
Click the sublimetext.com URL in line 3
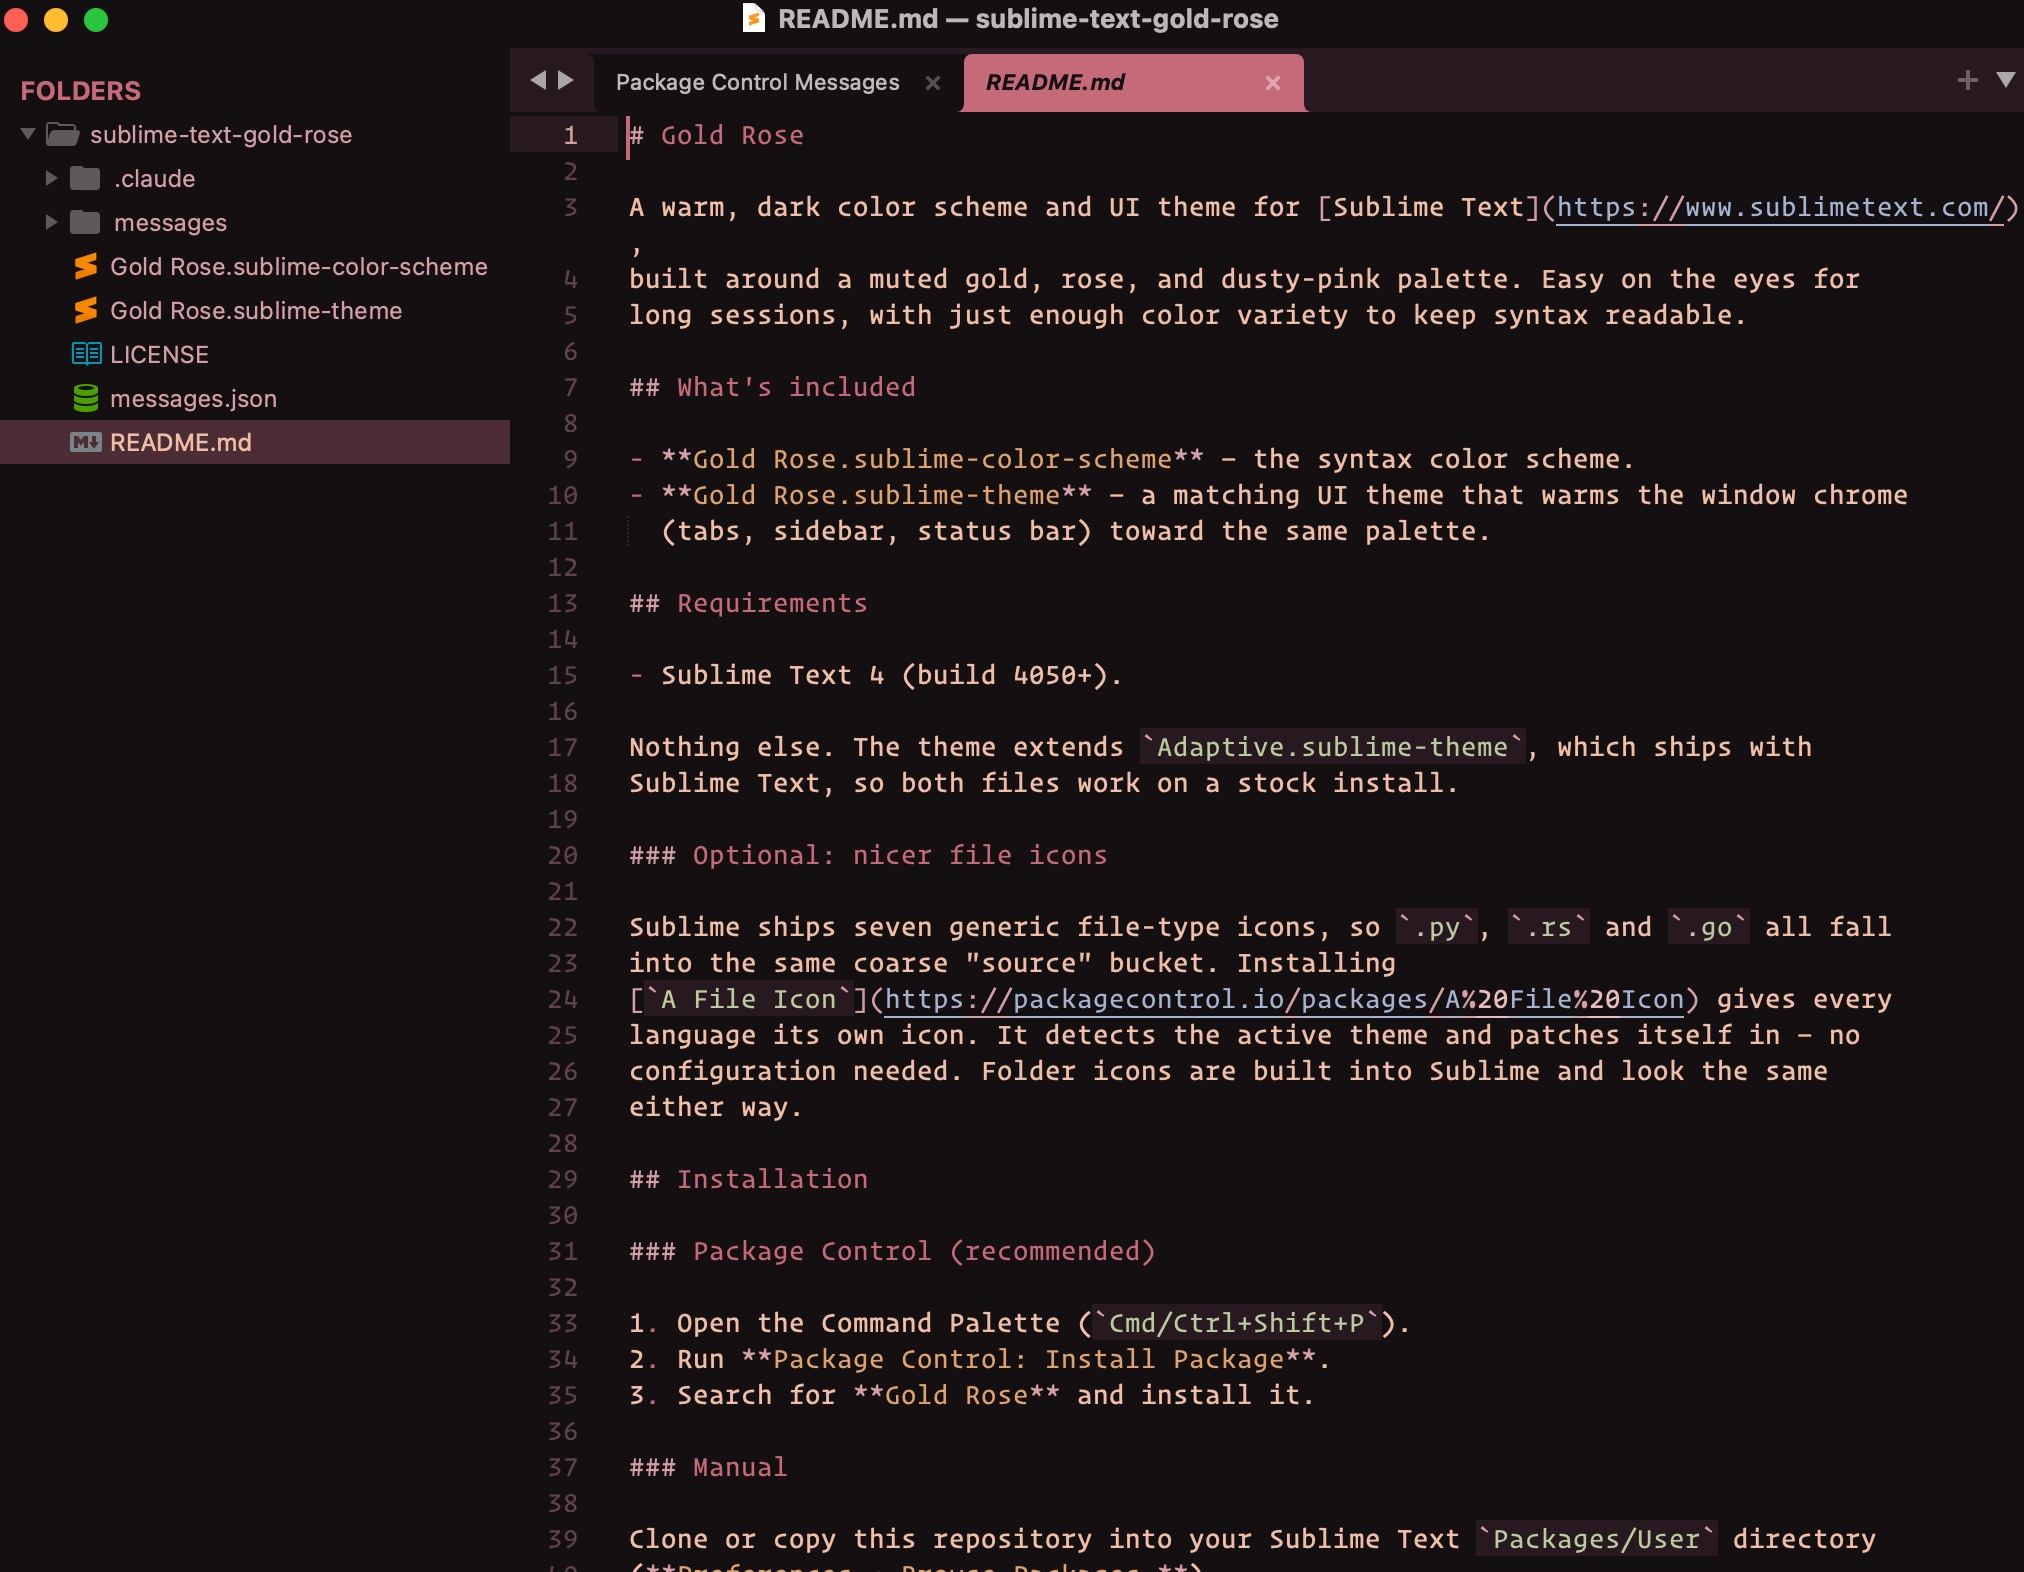(1780, 207)
